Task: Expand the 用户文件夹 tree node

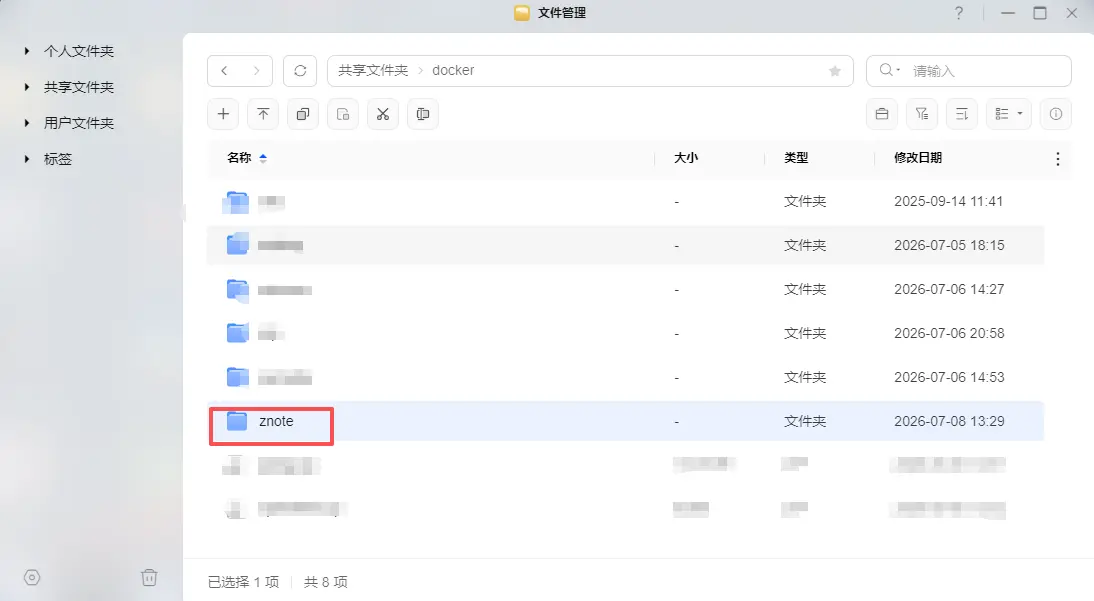Action: 27,123
